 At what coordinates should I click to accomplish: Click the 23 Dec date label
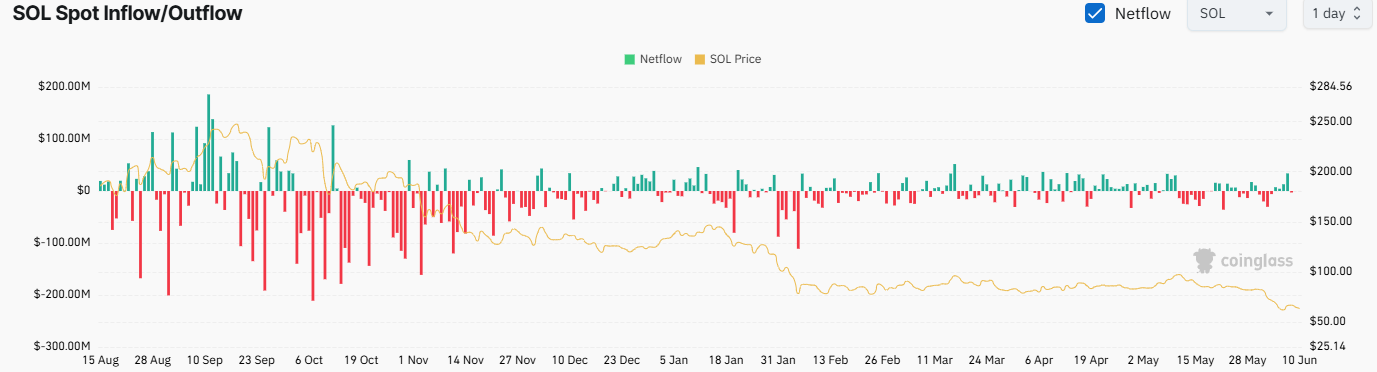(x=622, y=359)
